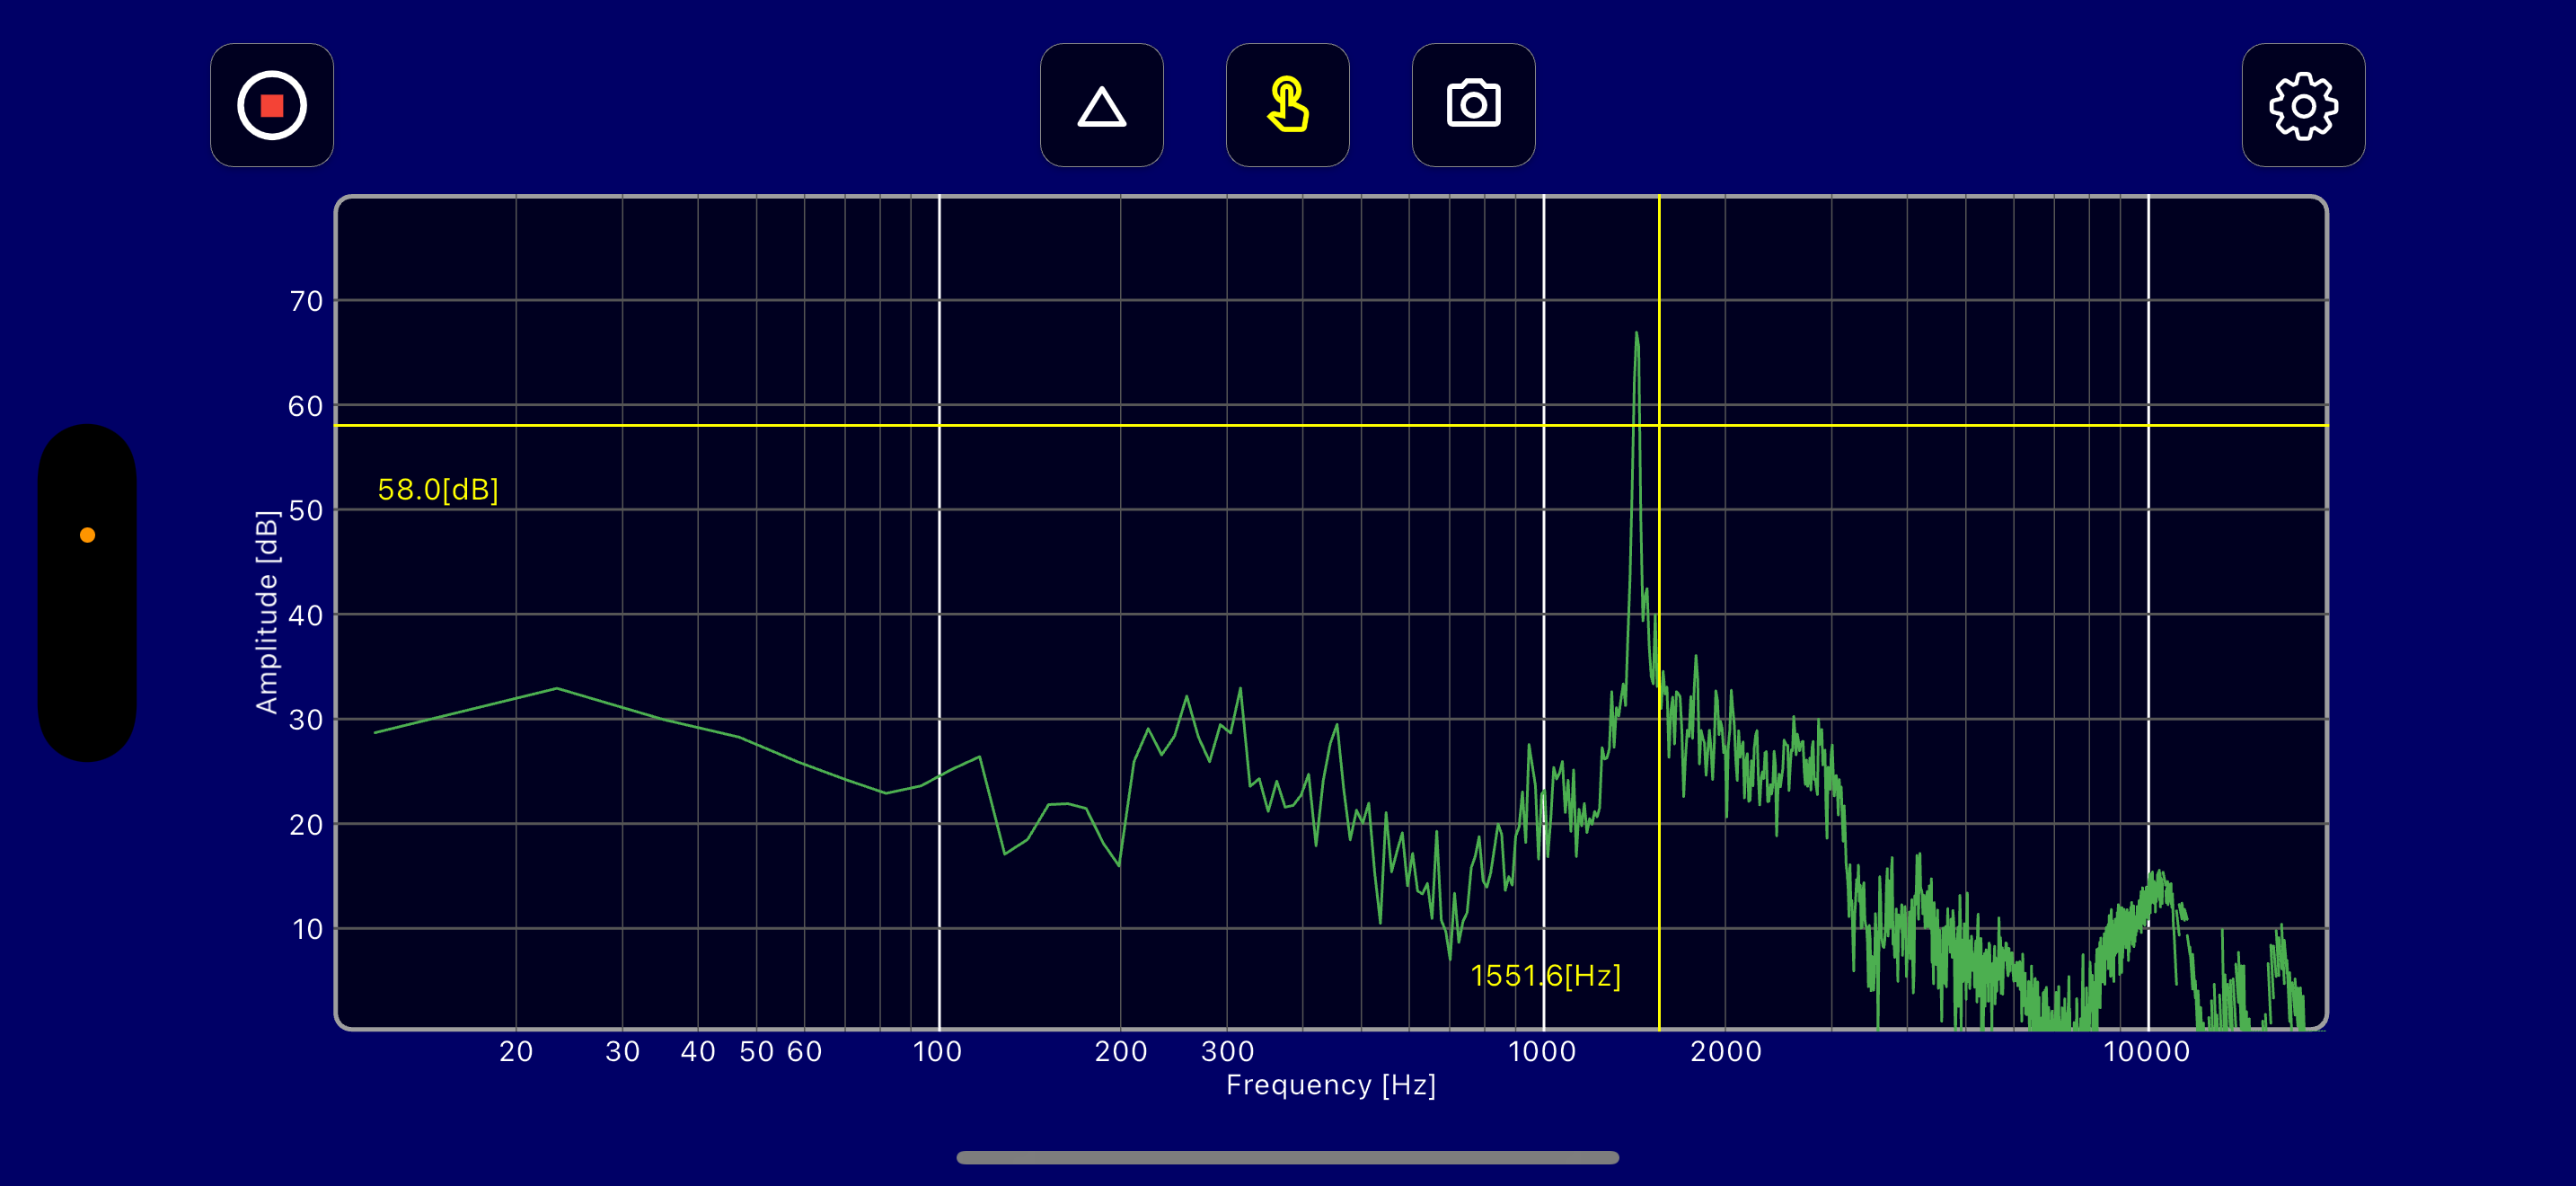Open settings with the gear icon
The width and height of the screenshot is (2576, 1186).
tap(2303, 105)
